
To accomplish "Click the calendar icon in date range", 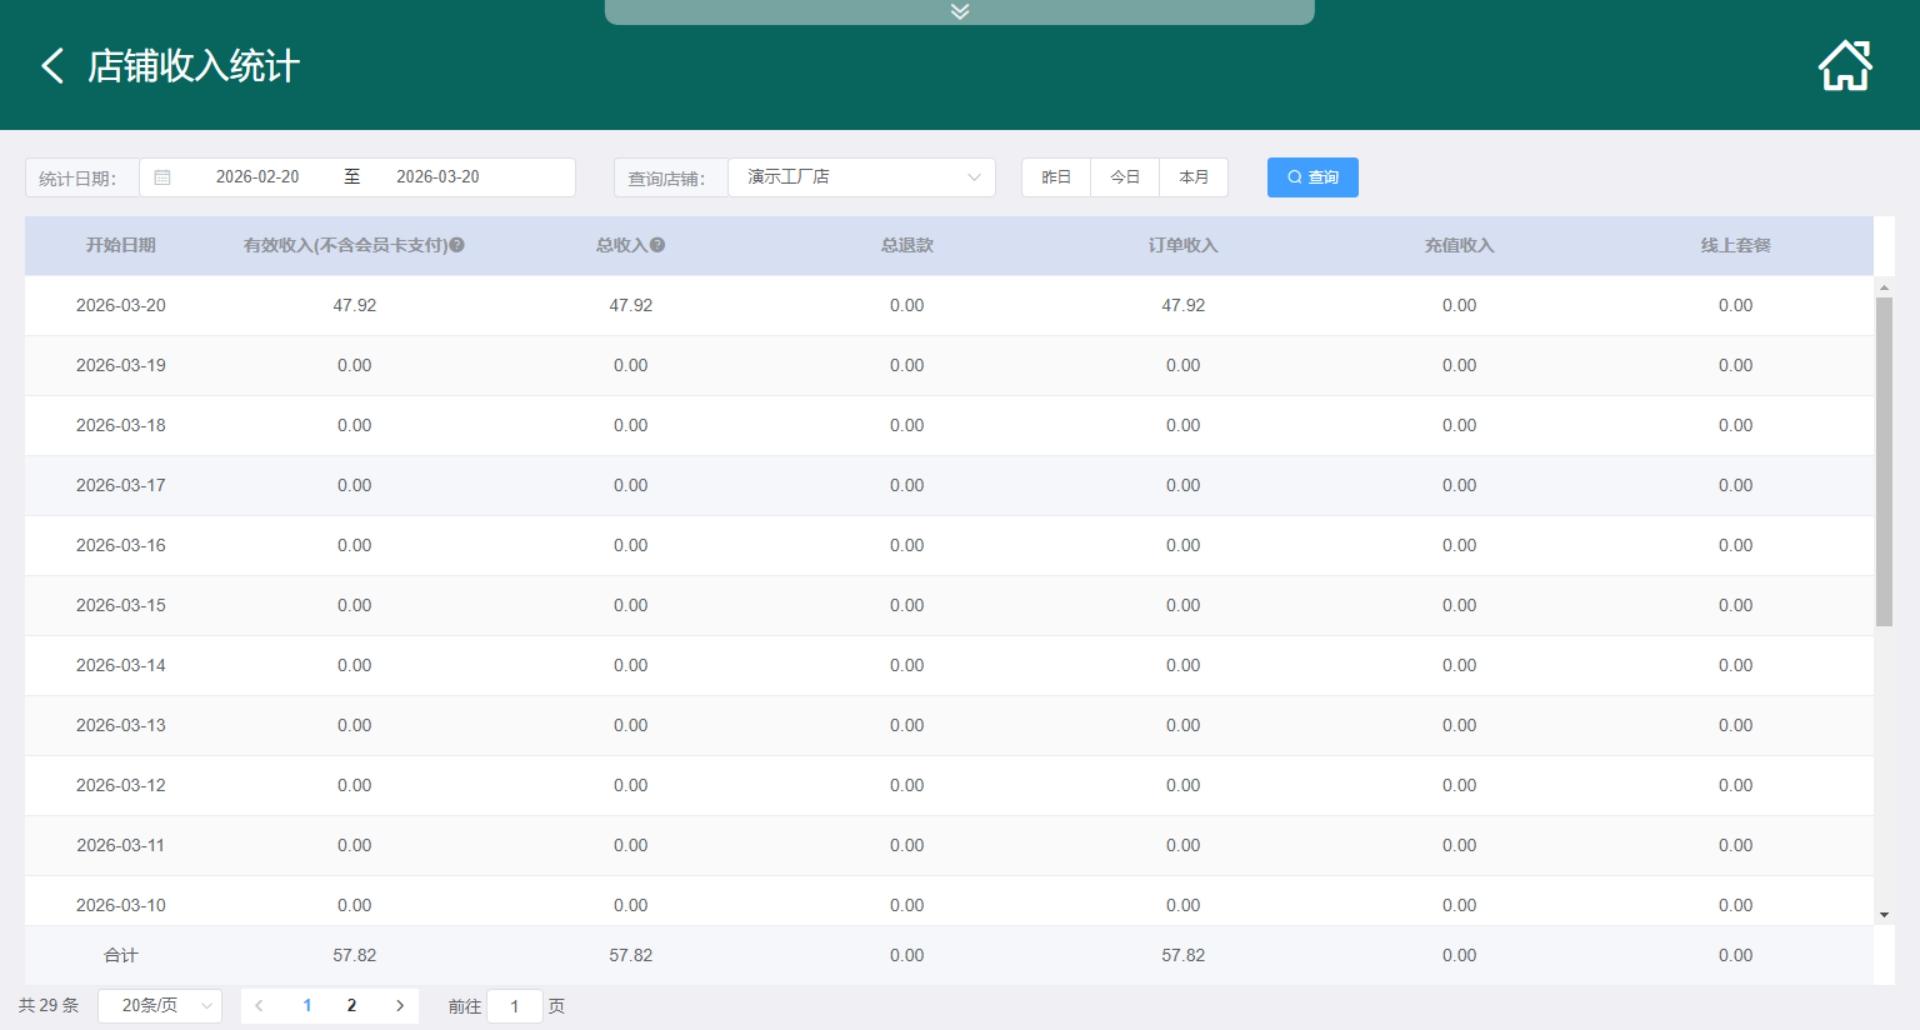I will [x=162, y=177].
